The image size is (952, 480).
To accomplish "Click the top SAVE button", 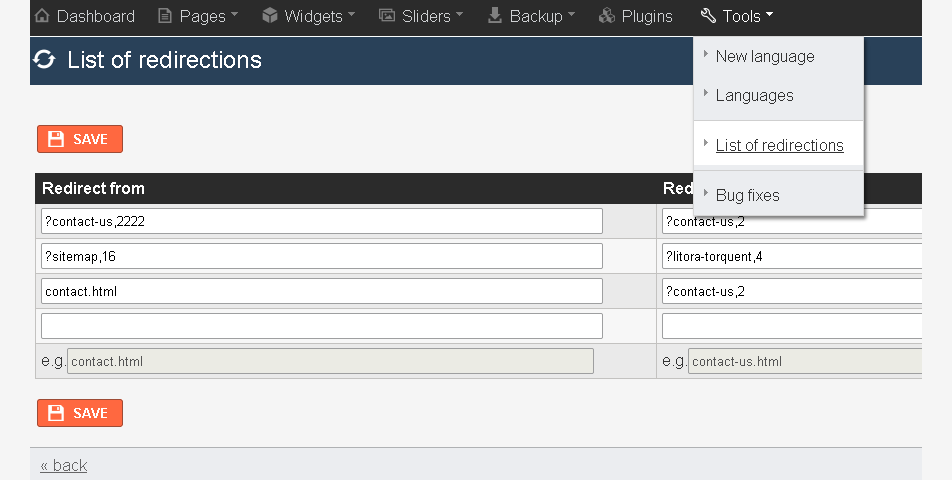I will (80, 139).
